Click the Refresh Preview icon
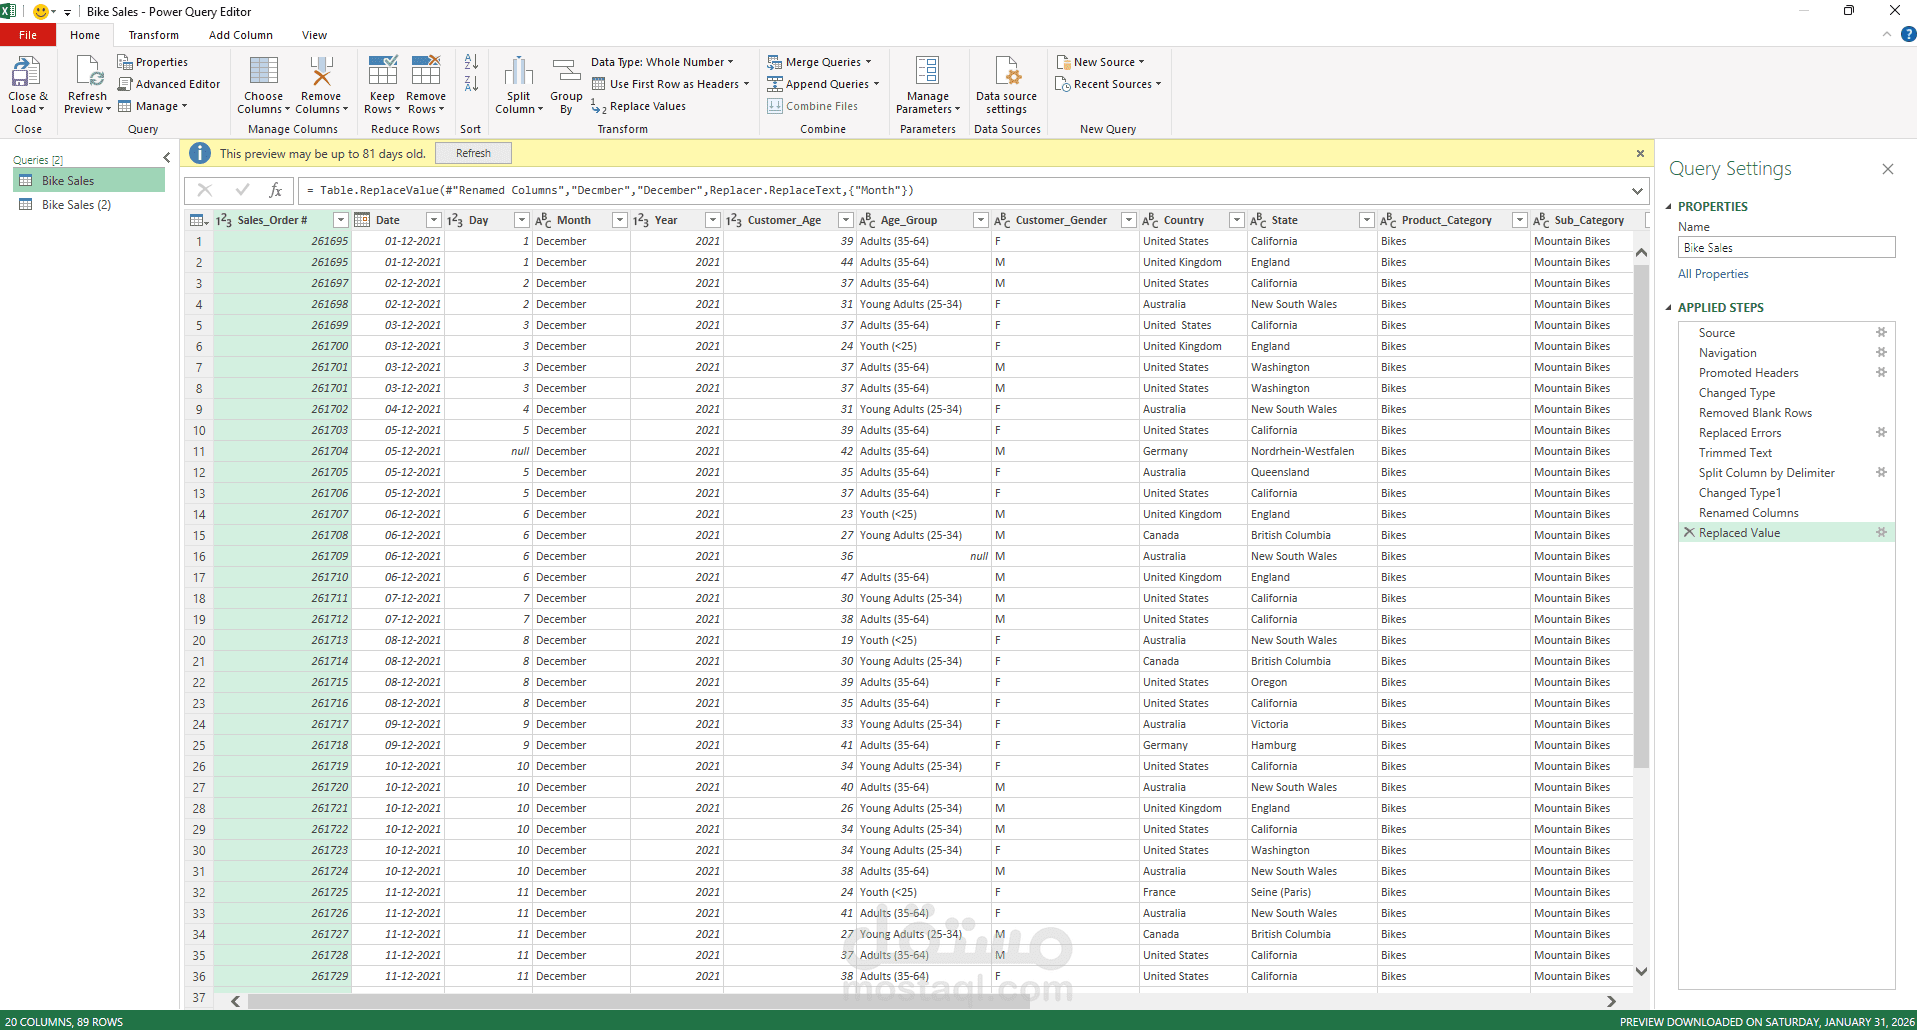The height and width of the screenshot is (1030, 1917). click(87, 72)
